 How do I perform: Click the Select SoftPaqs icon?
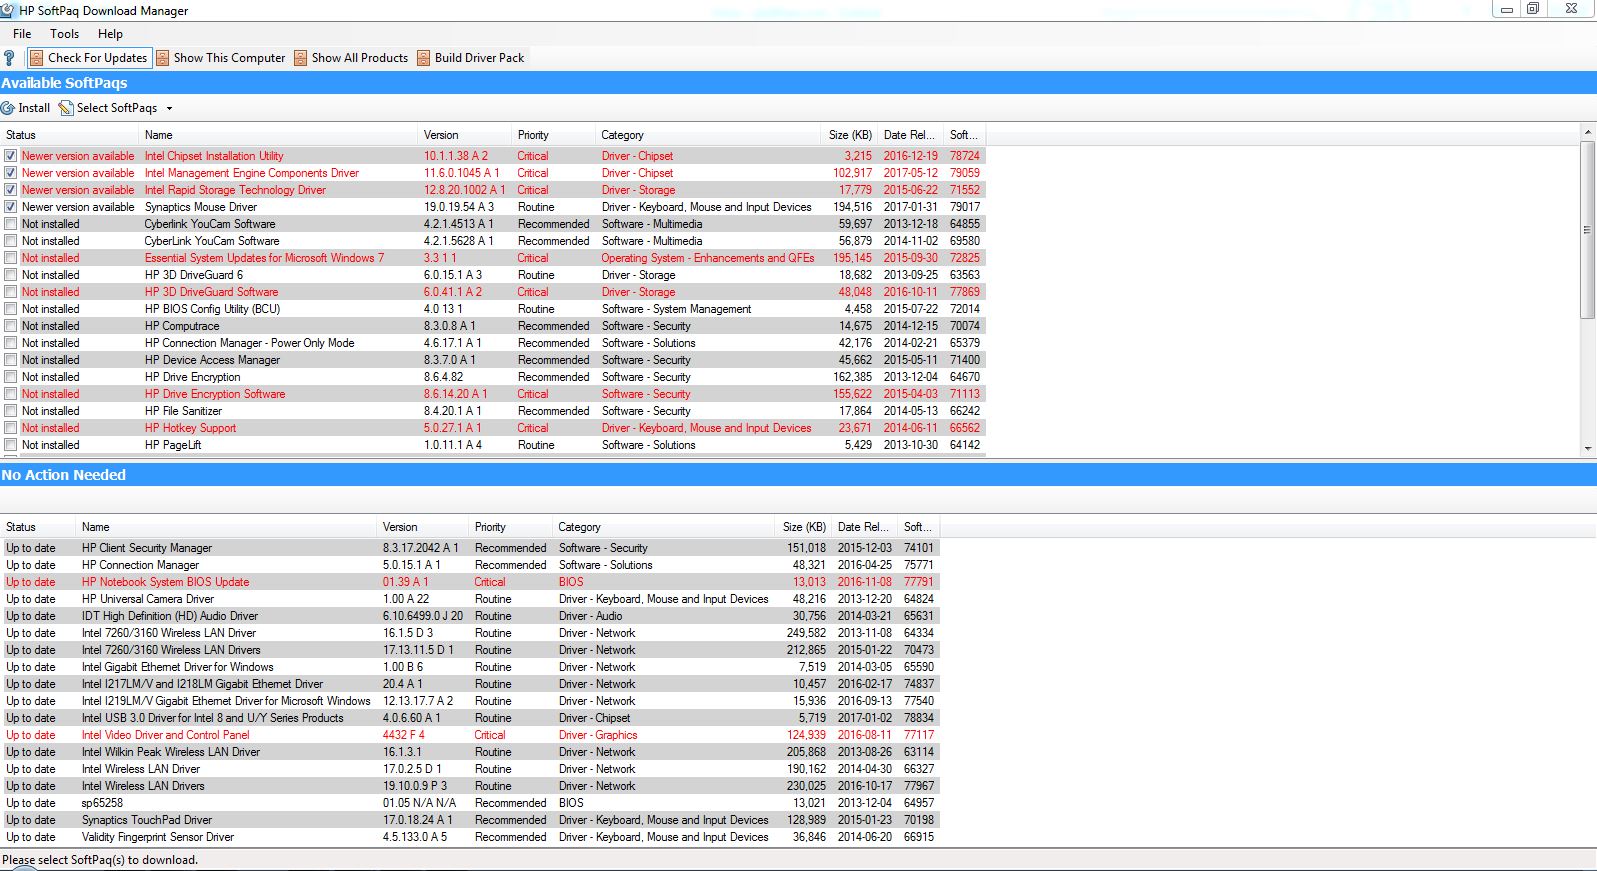coord(66,108)
